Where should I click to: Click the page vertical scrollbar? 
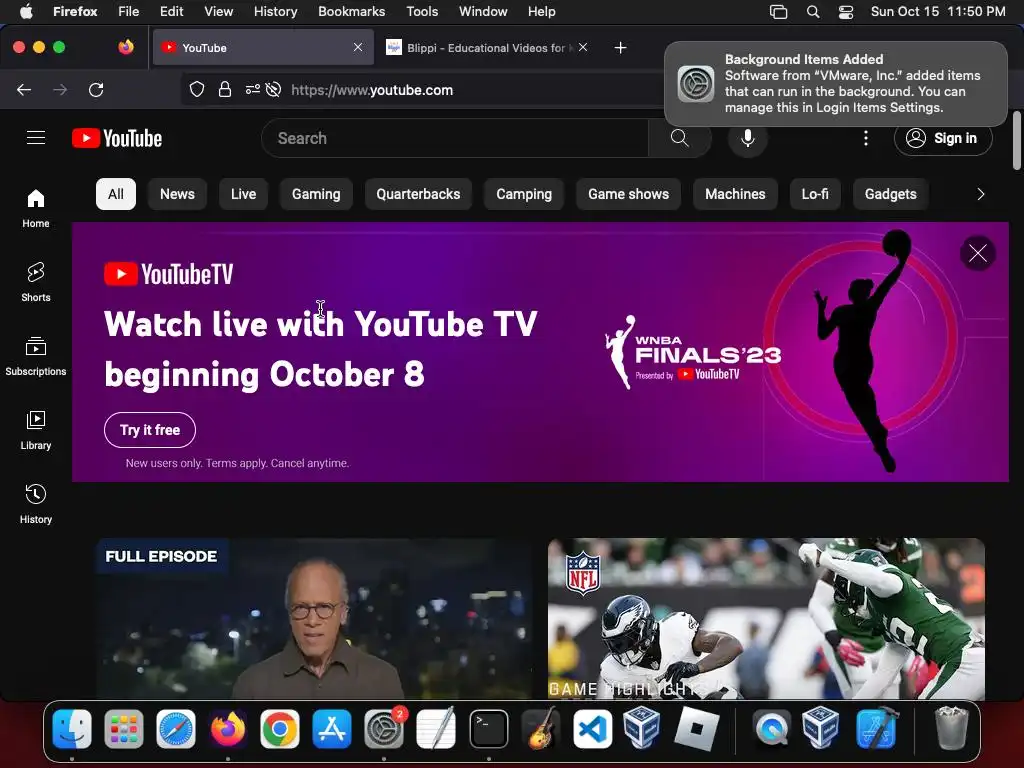[x=1017, y=140]
